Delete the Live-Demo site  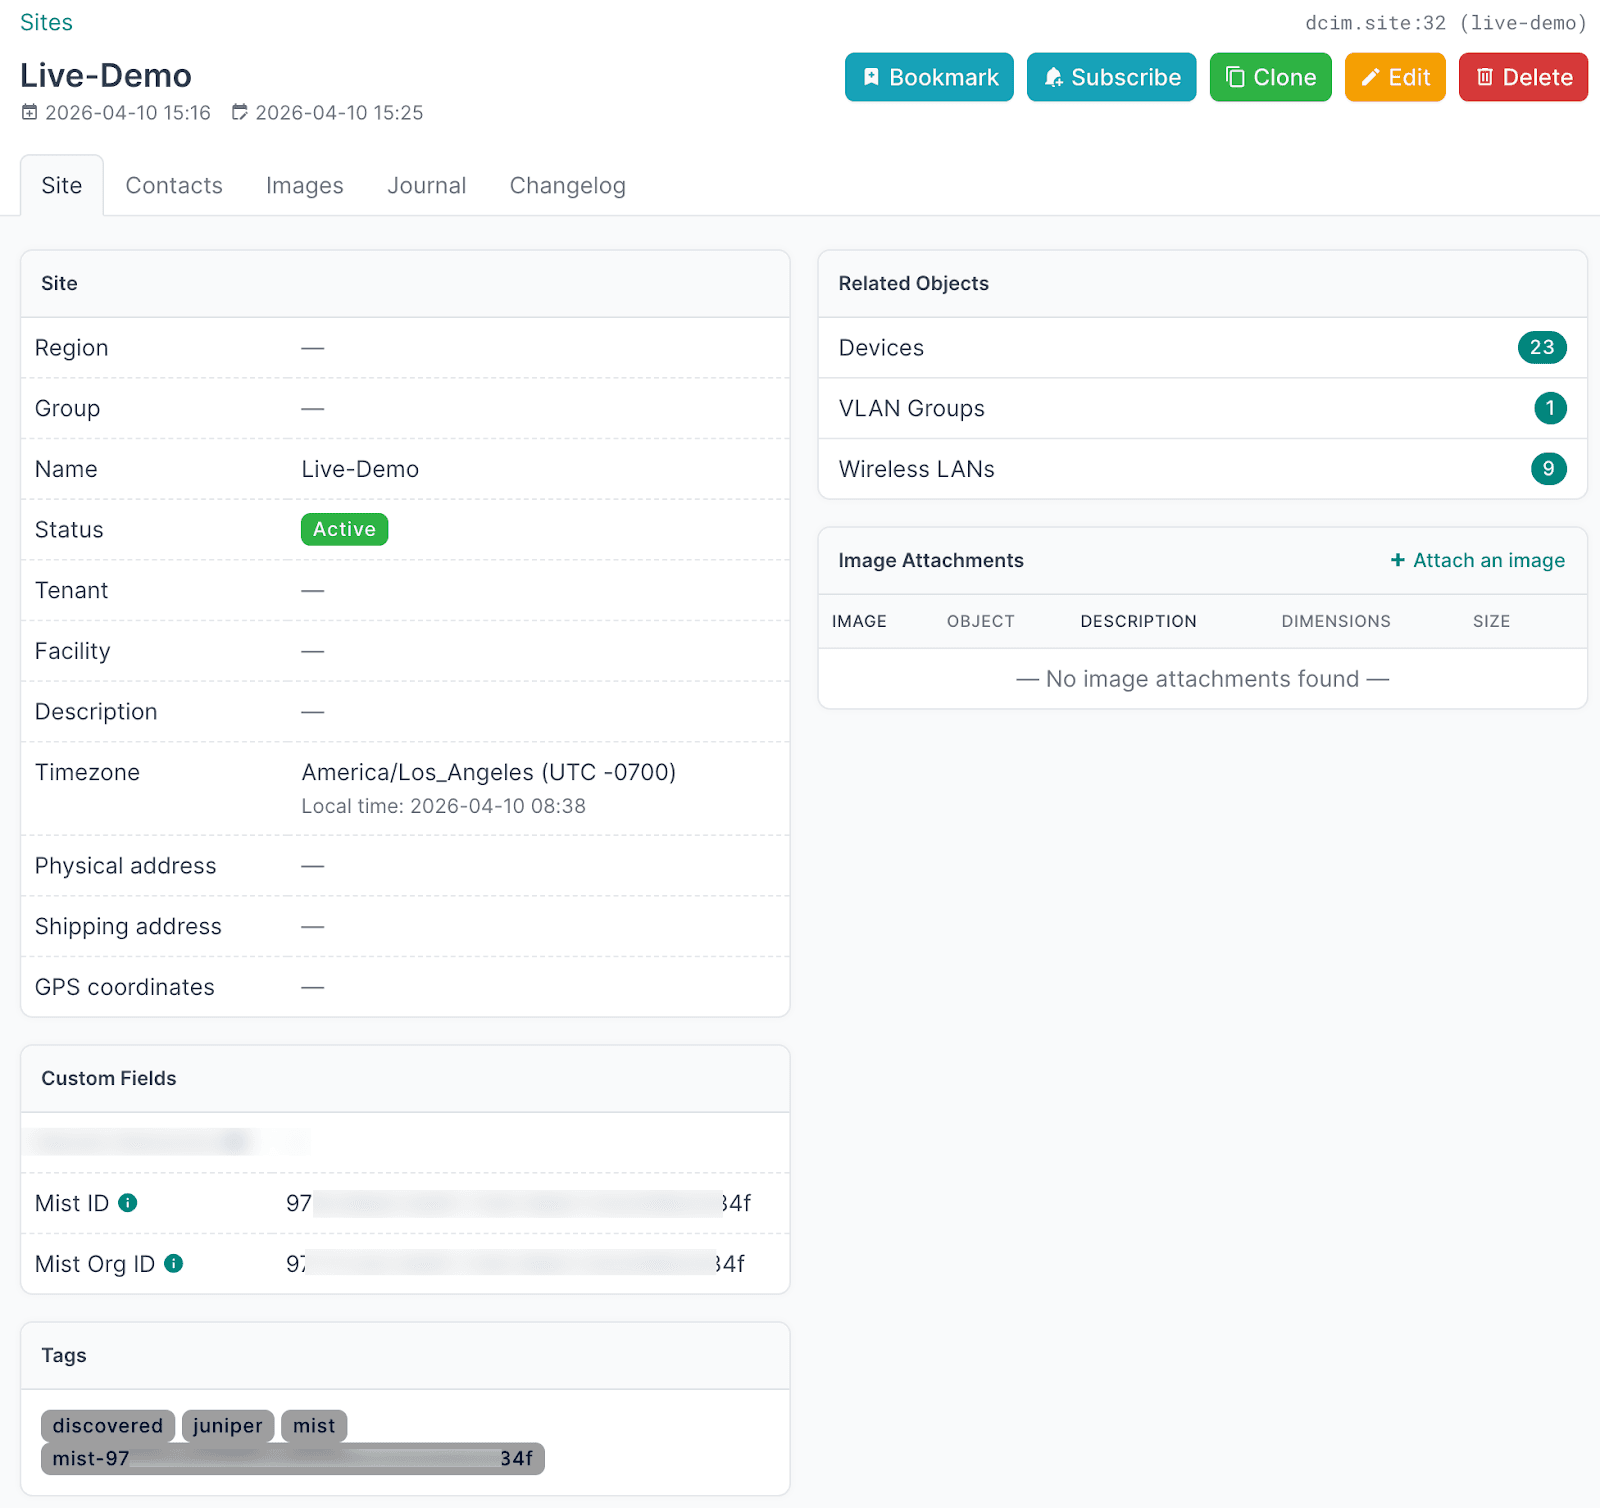click(x=1522, y=77)
